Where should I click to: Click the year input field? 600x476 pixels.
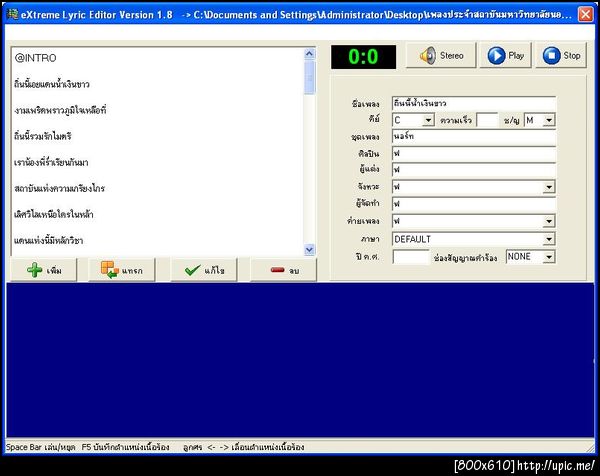411,257
